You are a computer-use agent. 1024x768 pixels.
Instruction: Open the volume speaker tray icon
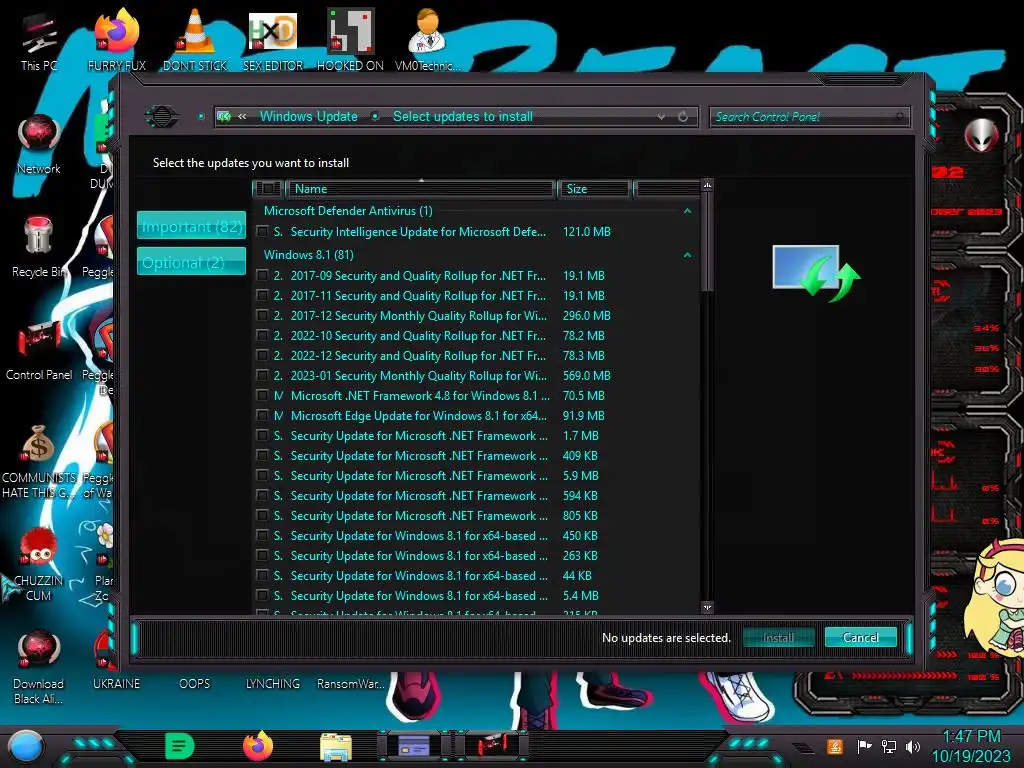pyautogui.click(x=913, y=746)
